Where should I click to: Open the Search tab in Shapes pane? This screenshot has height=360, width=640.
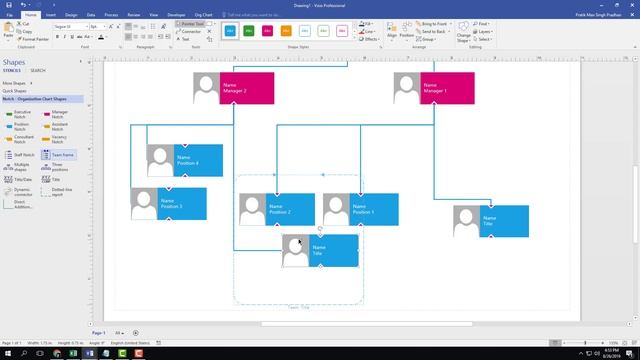[x=38, y=71]
